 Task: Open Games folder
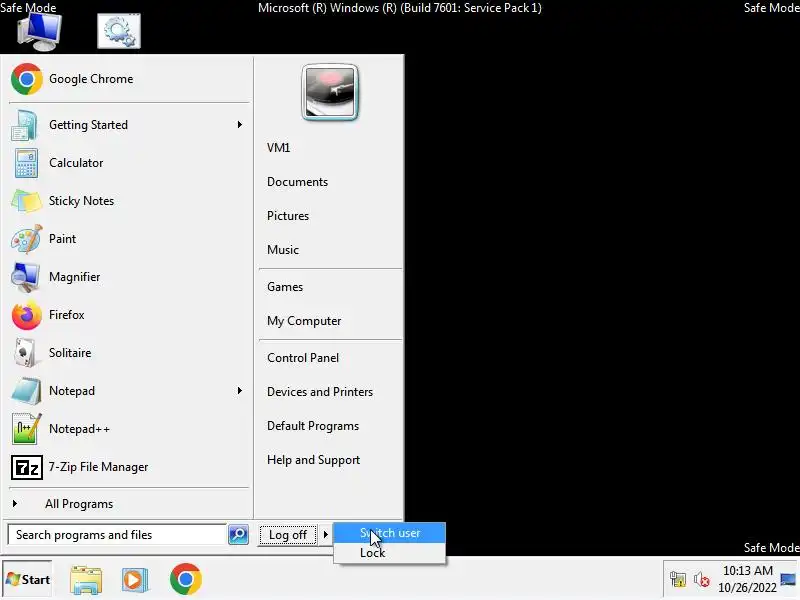[285, 287]
